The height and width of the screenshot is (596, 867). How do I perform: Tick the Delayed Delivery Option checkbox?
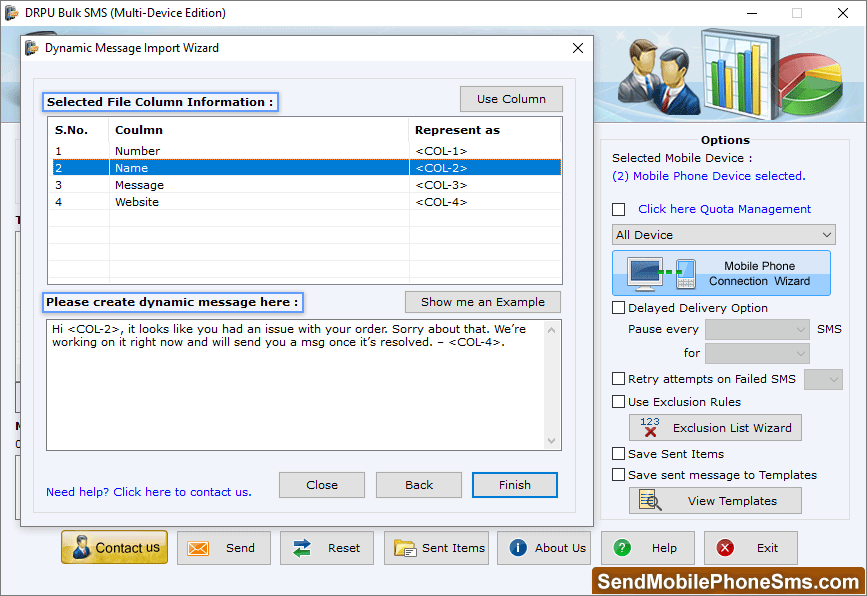click(618, 307)
